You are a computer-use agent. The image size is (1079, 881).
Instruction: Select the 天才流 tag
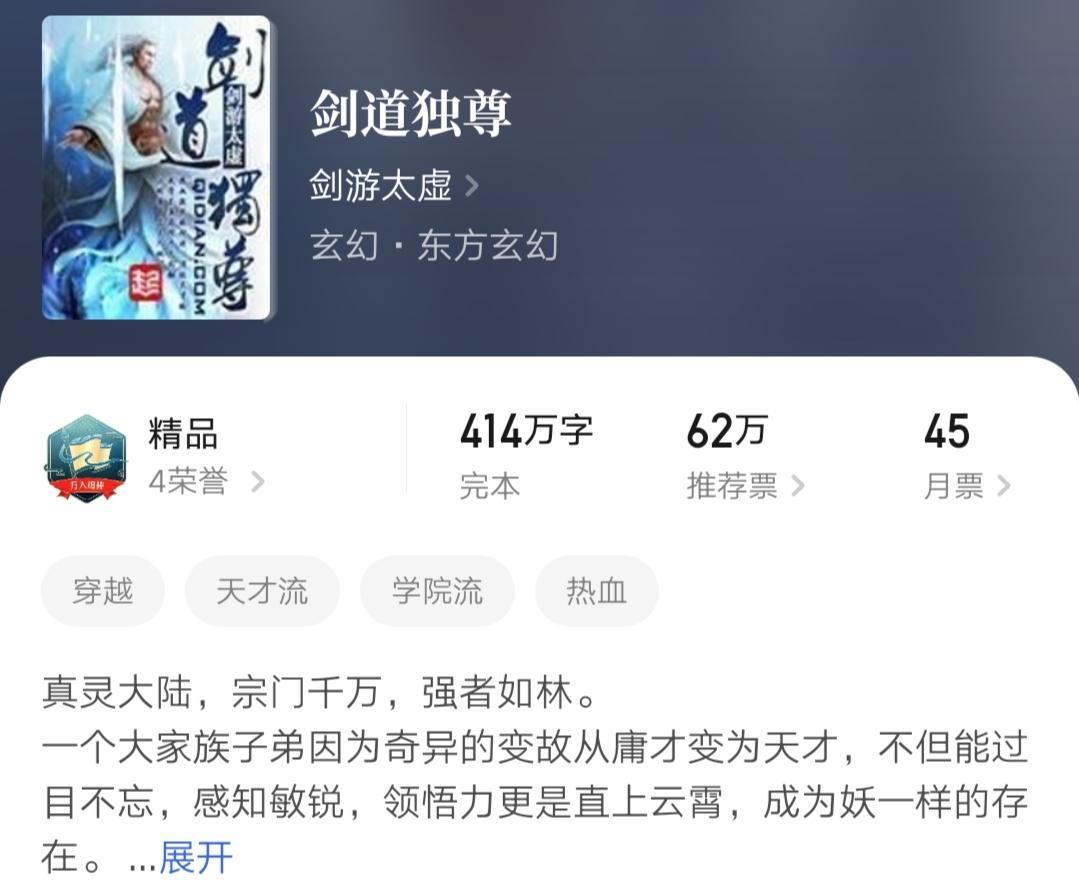click(x=262, y=591)
